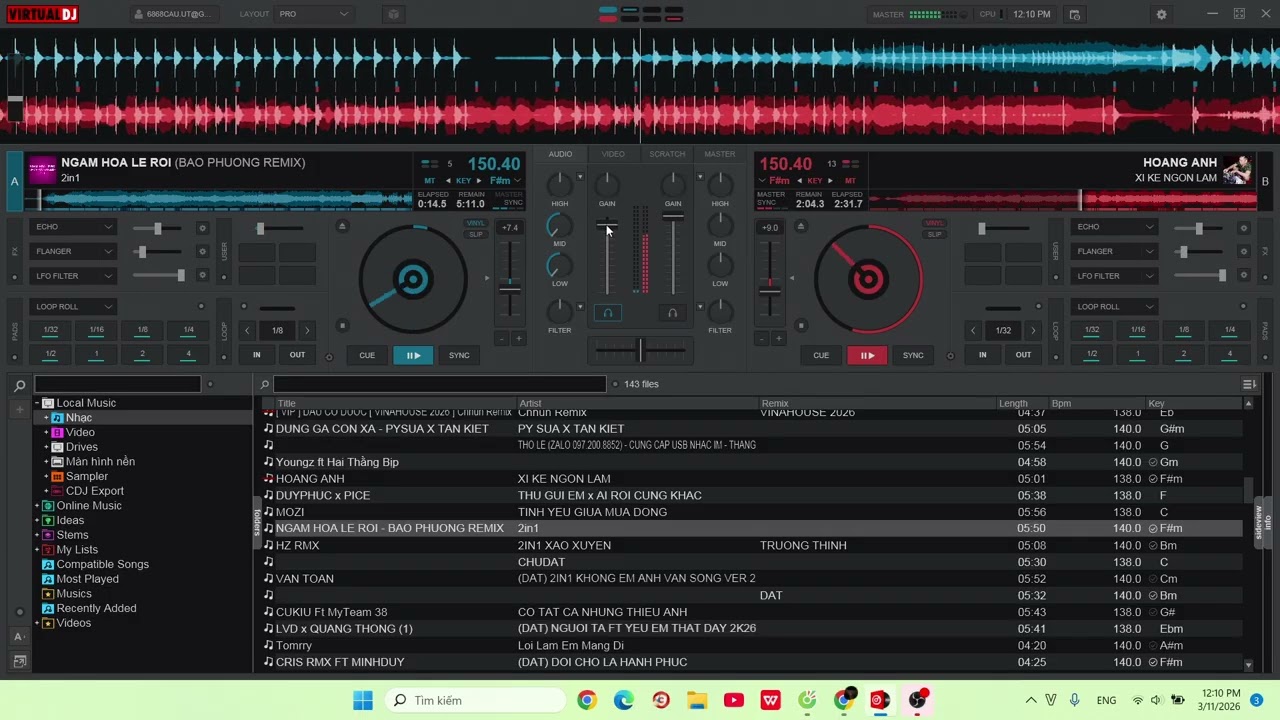Select deck A letter button
Viewport: 1280px width, 720px height.
point(14,181)
